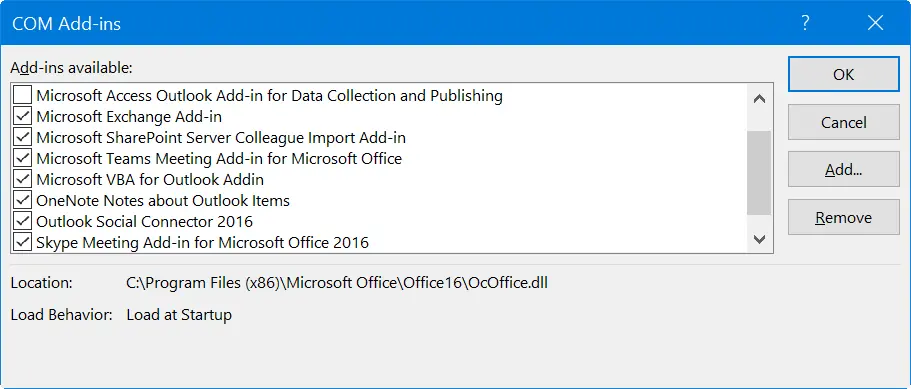Click the Cancel button
The width and height of the screenshot is (911, 389).
(x=844, y=122)
